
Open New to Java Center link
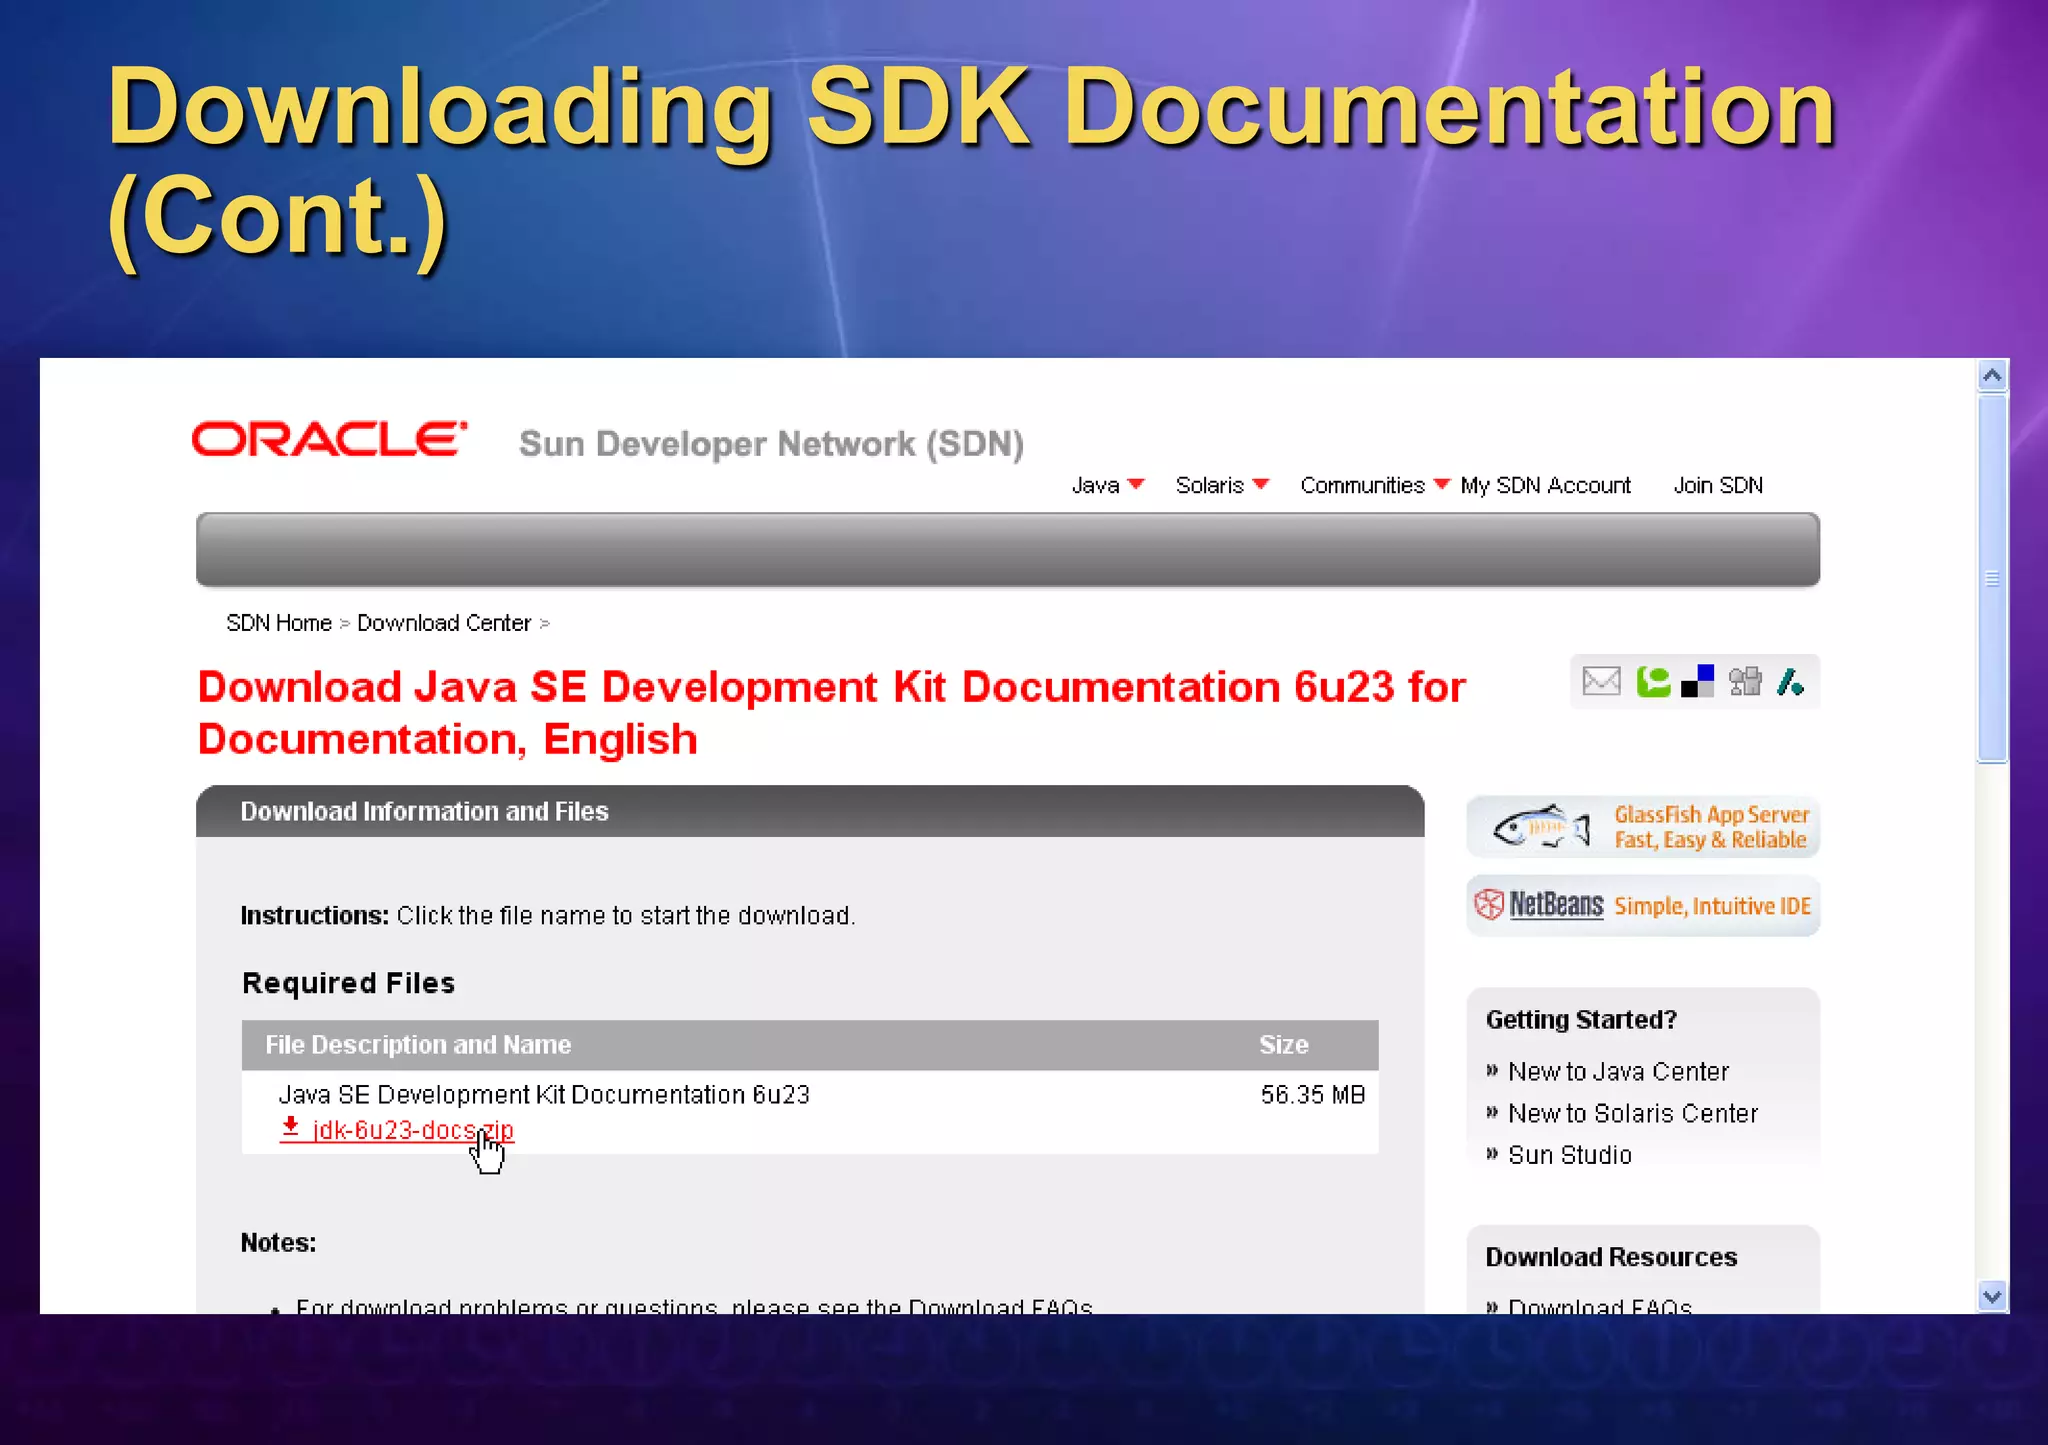point(1618,1071)
